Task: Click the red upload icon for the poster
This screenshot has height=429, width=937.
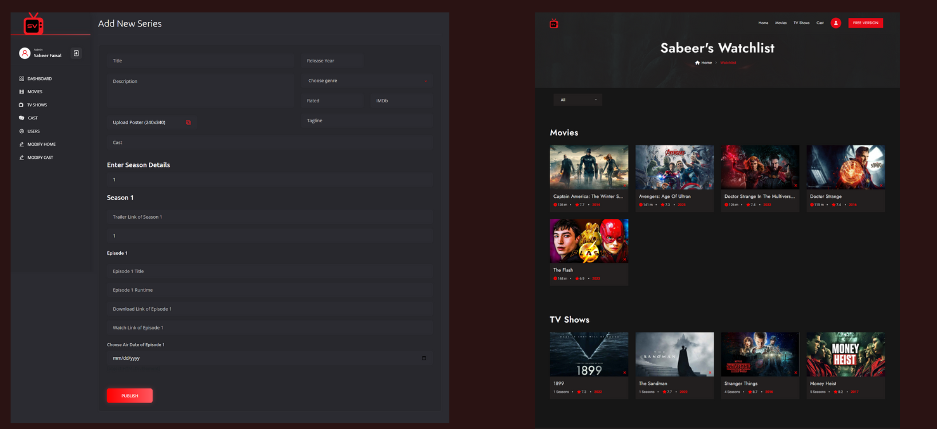Action: (188, 122)
